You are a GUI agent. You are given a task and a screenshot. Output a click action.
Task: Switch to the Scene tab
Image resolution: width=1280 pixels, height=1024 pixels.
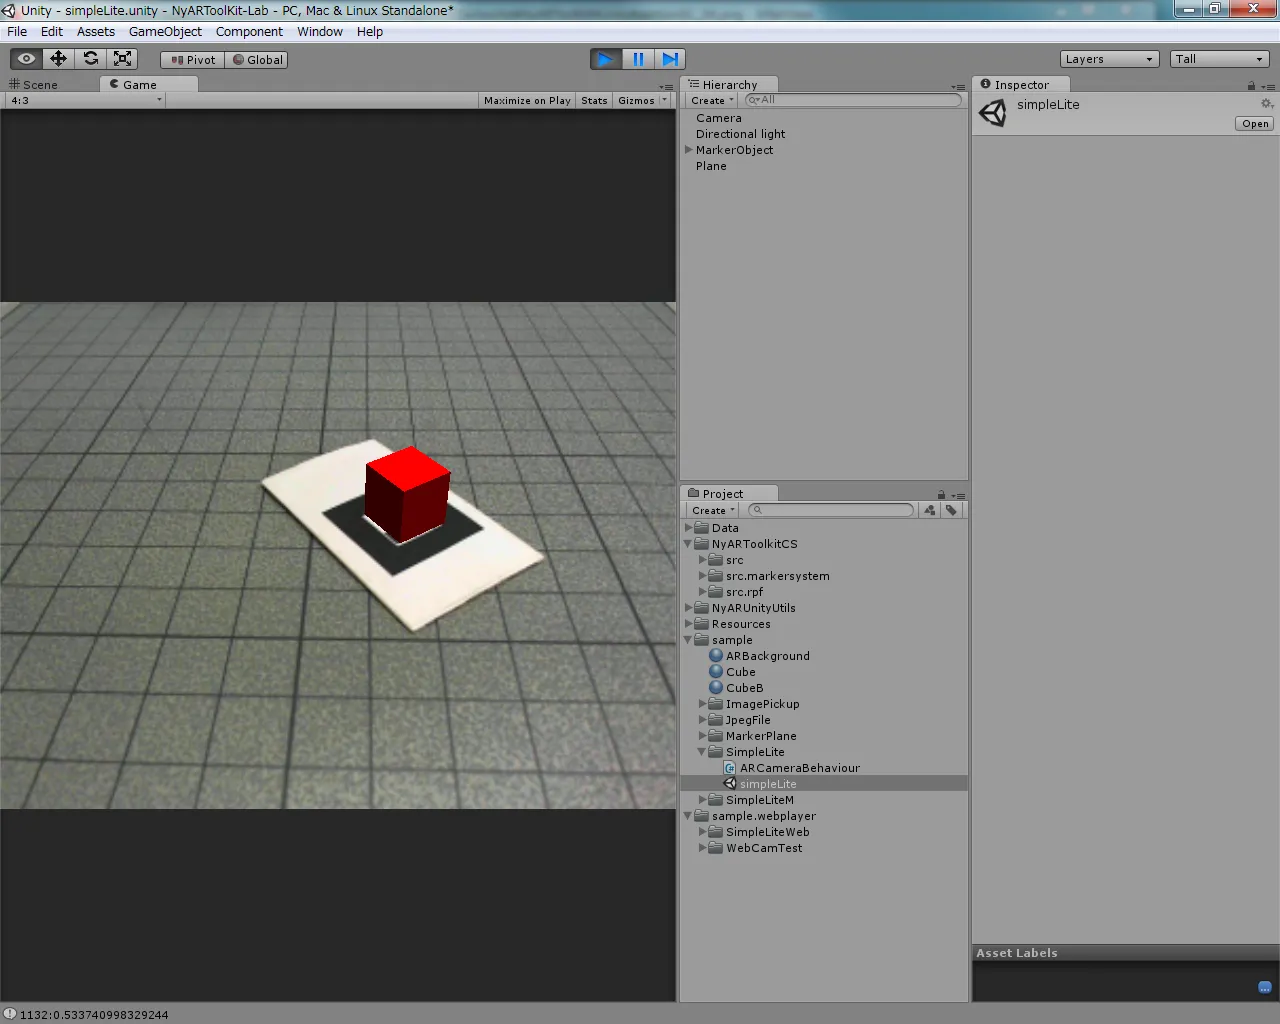point(34,85)
